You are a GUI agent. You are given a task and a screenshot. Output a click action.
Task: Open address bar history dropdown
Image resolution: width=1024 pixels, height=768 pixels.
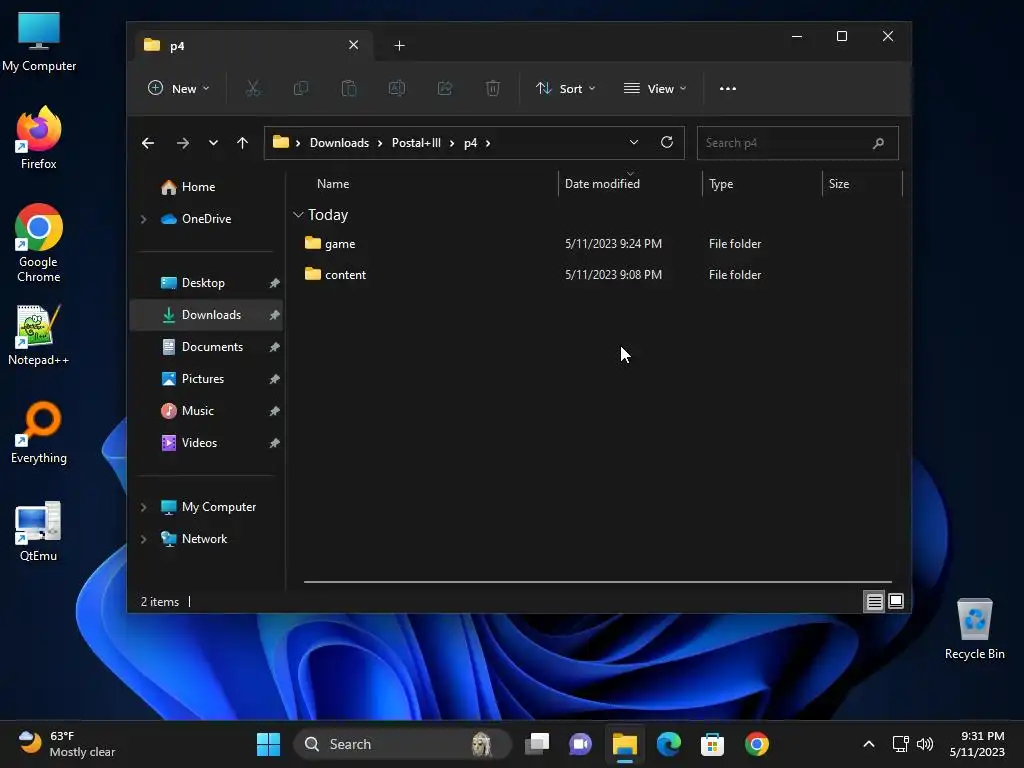click(633, 142)
